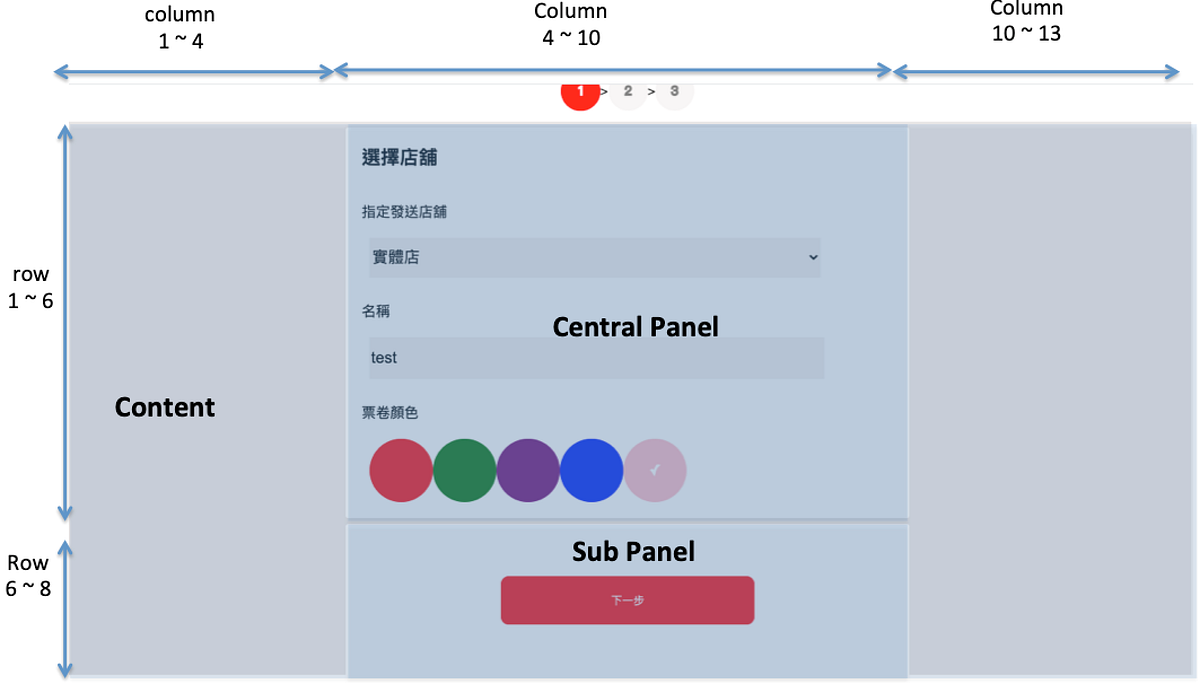This screenshot has width=1200, height=693.
Task: Click the arrow between step 1 and 2
Action: tap(604, 91)
